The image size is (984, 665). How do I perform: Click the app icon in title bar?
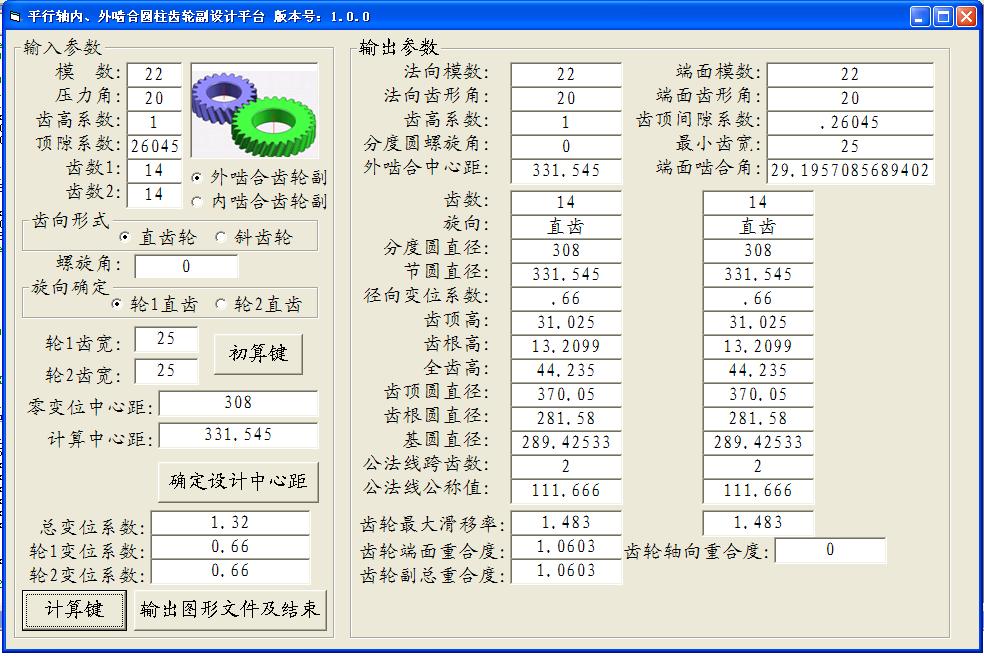point(14,16)
